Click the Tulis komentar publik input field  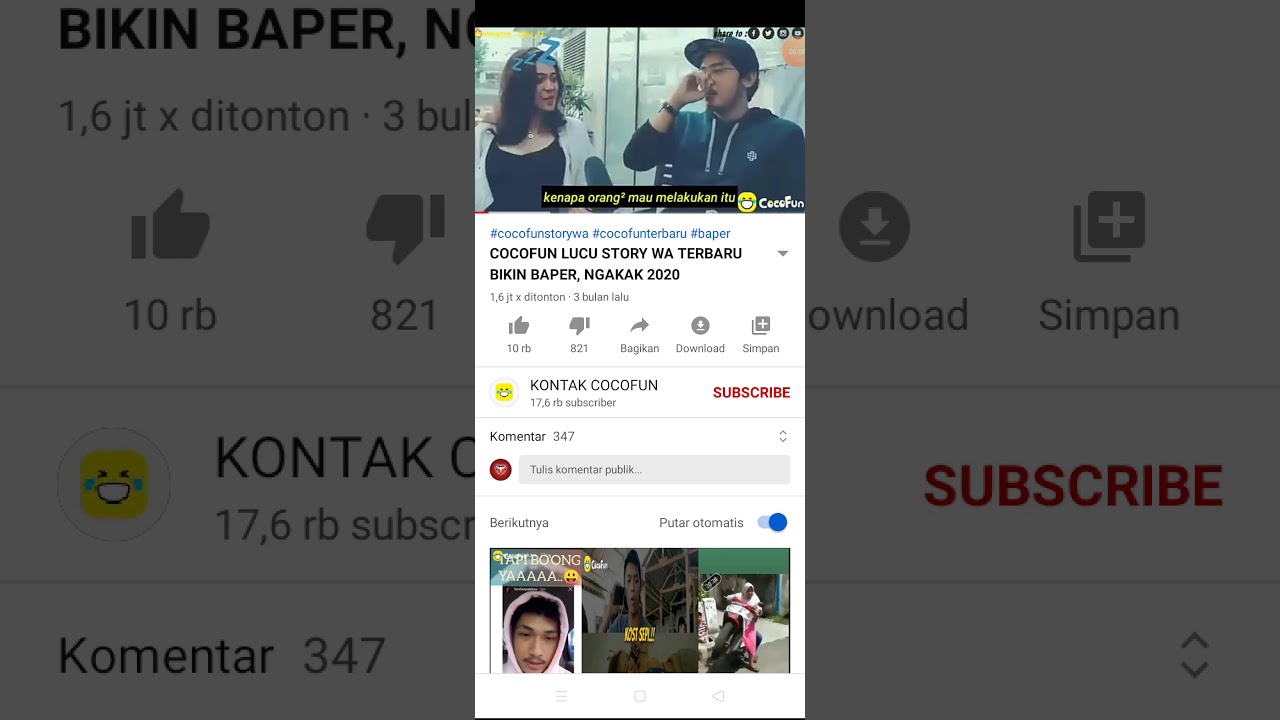pyautogui.click(x=654, y=469)
